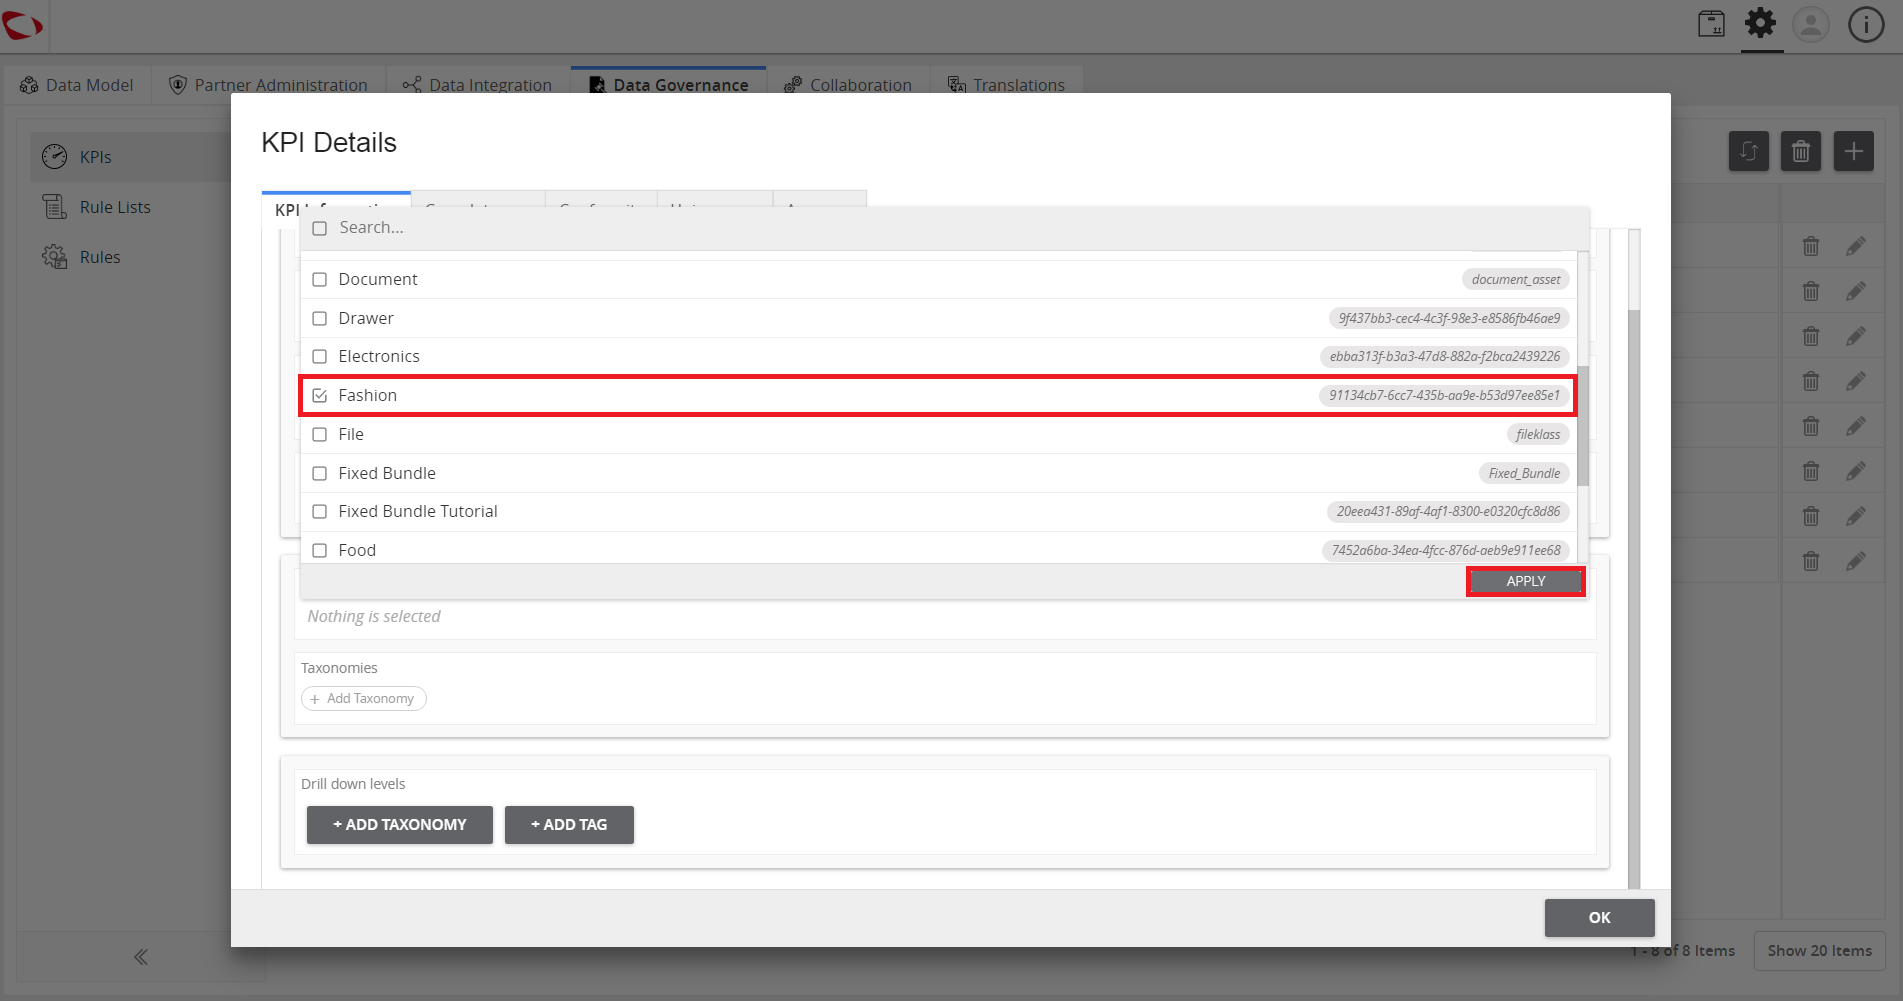Image resolution: width=1903 pixels, height=1001 pixels.
Task: Click the 'Electronics' list label
Action: 379,356
